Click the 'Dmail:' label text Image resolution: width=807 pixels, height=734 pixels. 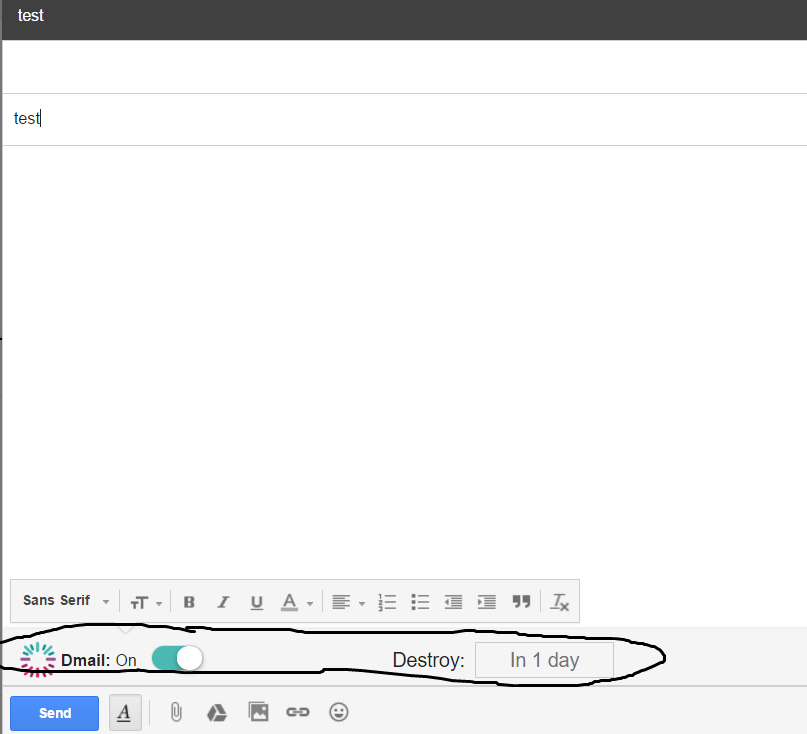(x=85, y=660)
